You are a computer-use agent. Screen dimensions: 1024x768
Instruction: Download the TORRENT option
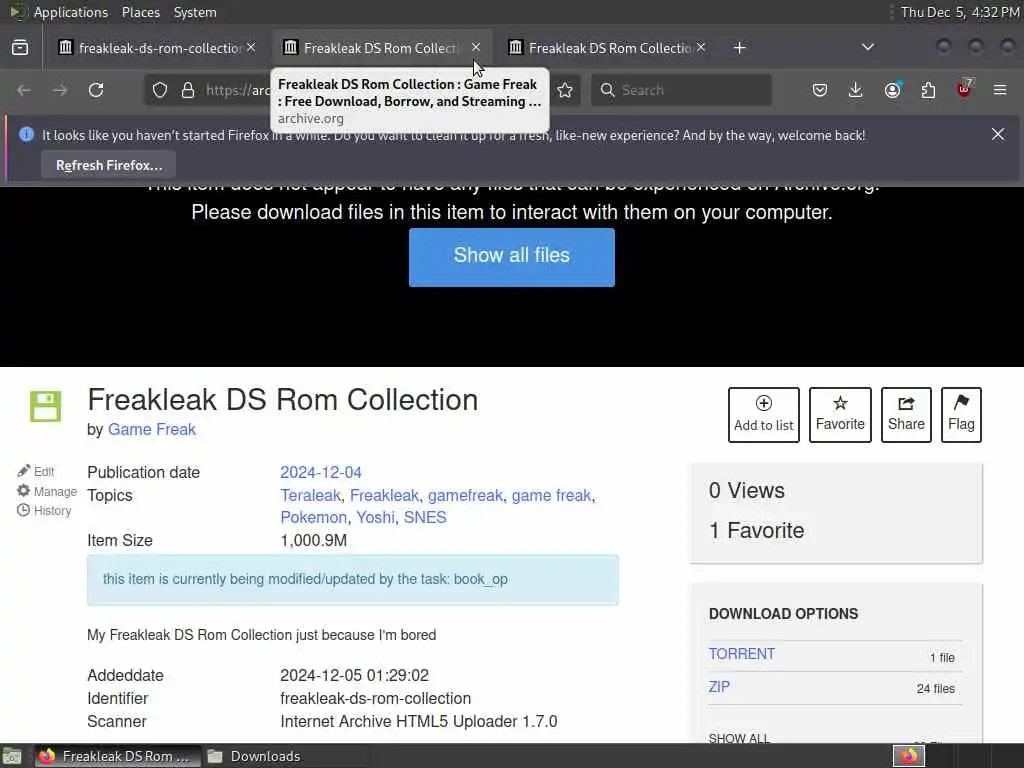(742, 654)
